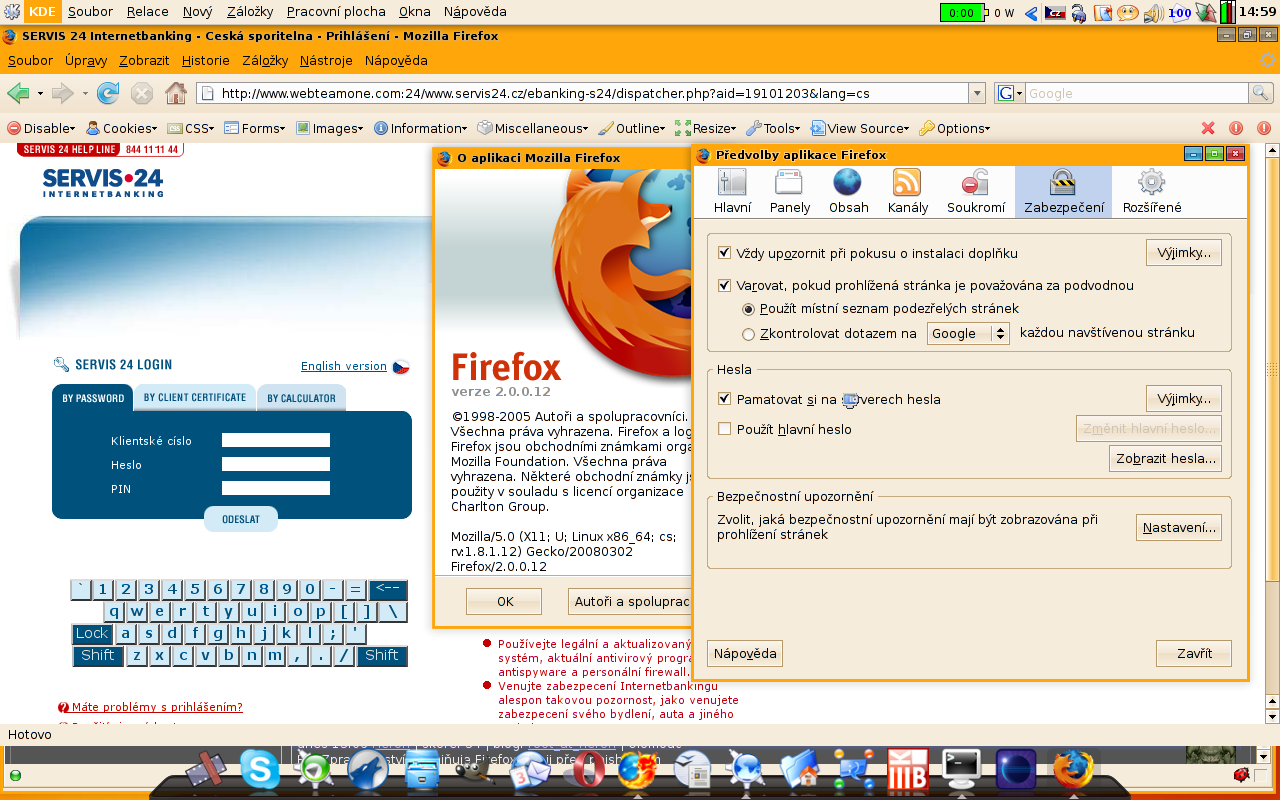Click the forward navigation arrow
Image resolution: width=1280 pixels, height=800 pixels.
click(63, 93)
